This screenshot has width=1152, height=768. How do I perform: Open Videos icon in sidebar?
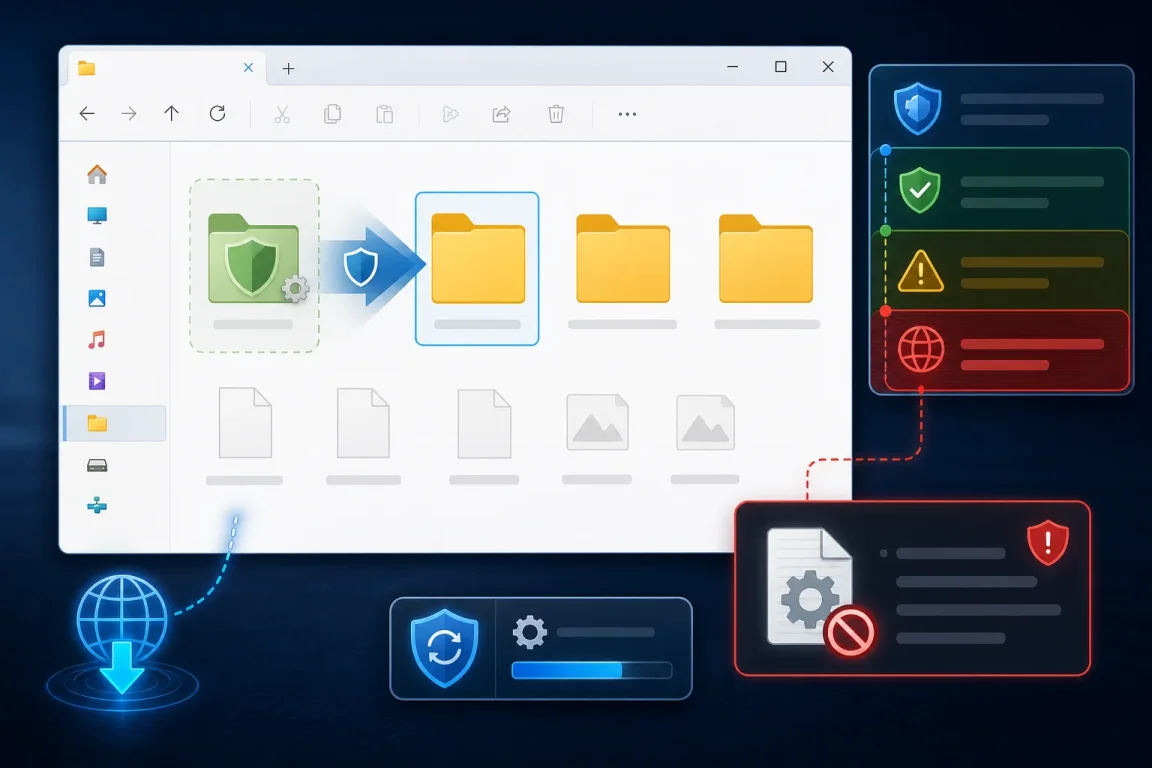point(97,381)
